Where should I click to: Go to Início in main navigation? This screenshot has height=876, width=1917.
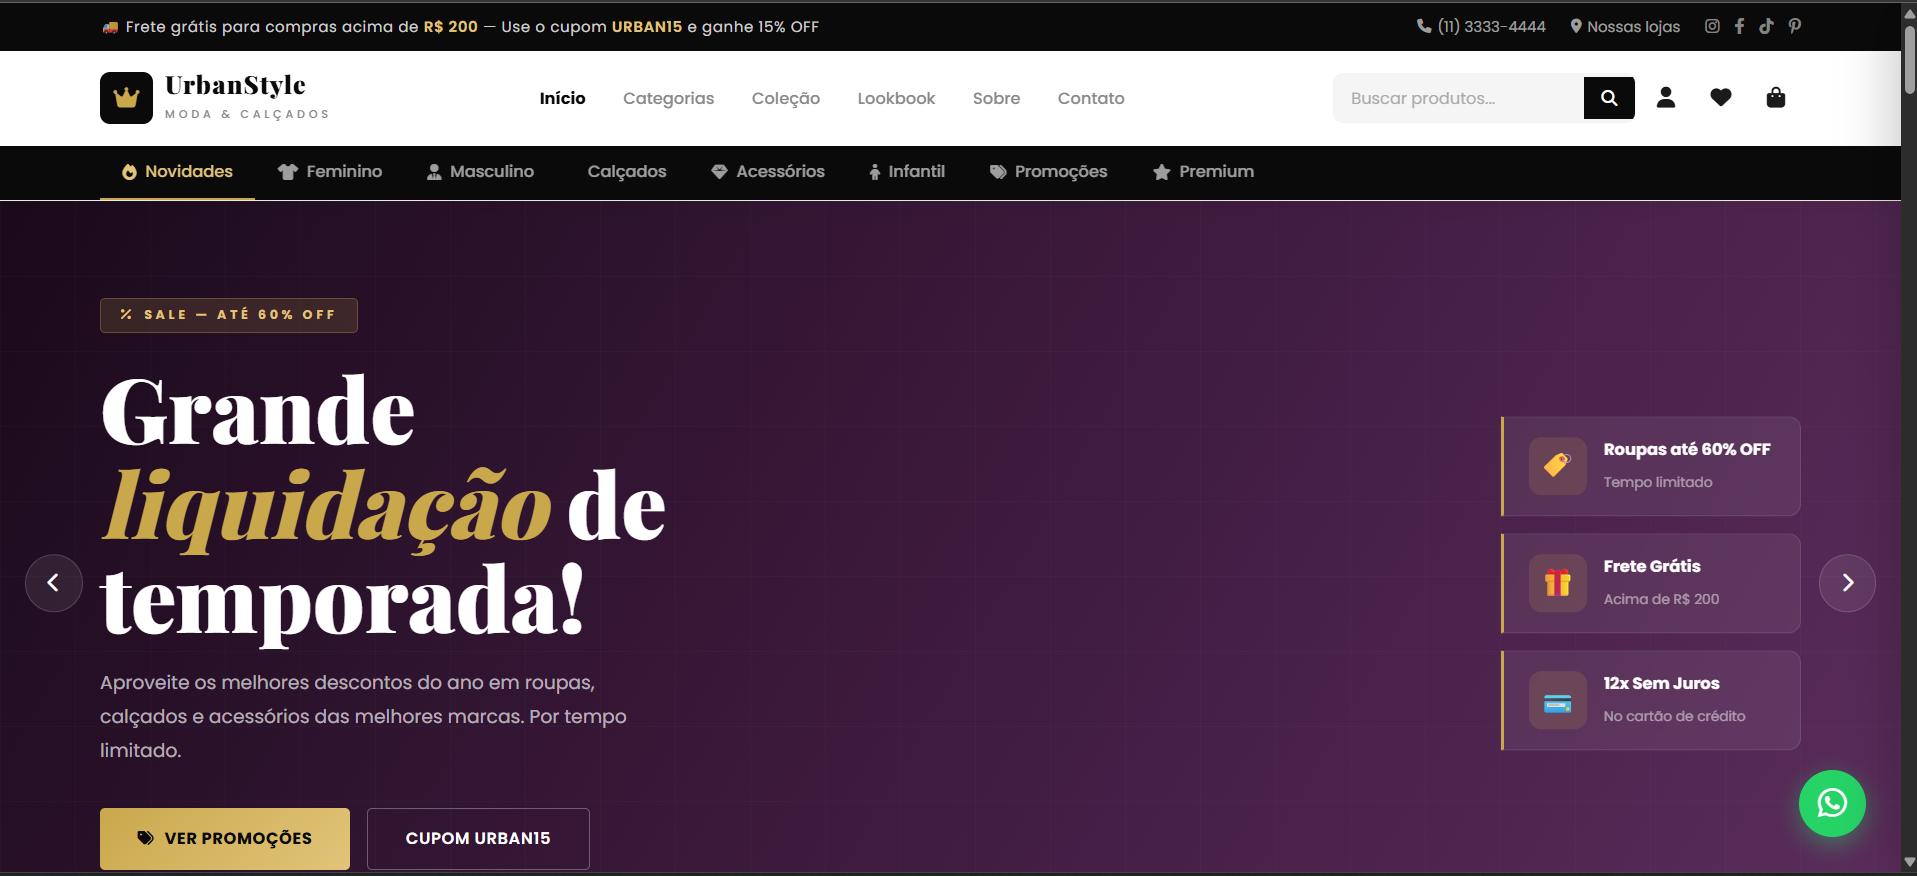pos(563,98)
